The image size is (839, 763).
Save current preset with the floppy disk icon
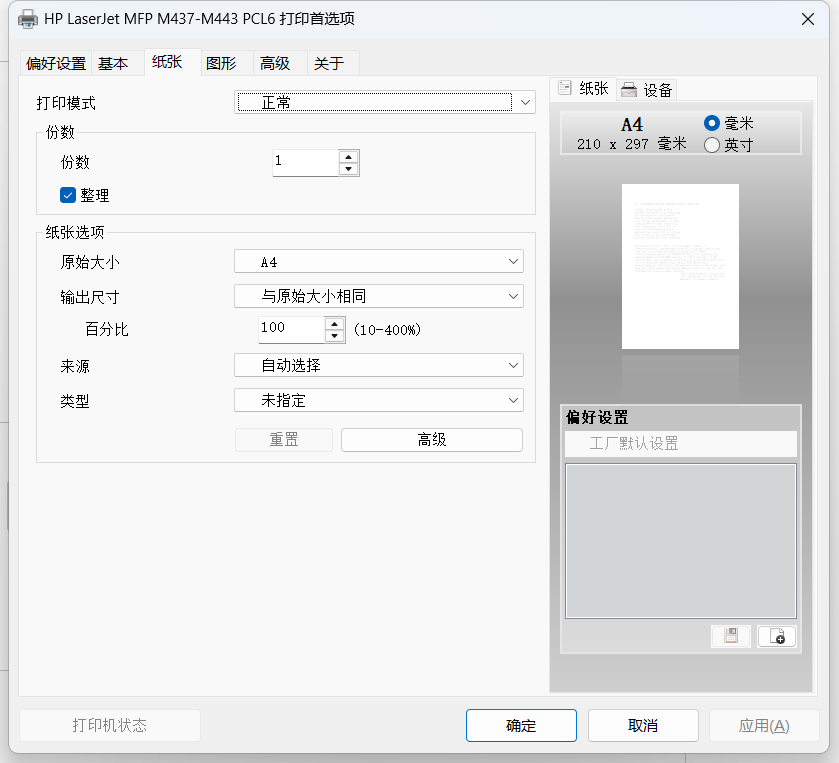[x=730, y=636]
